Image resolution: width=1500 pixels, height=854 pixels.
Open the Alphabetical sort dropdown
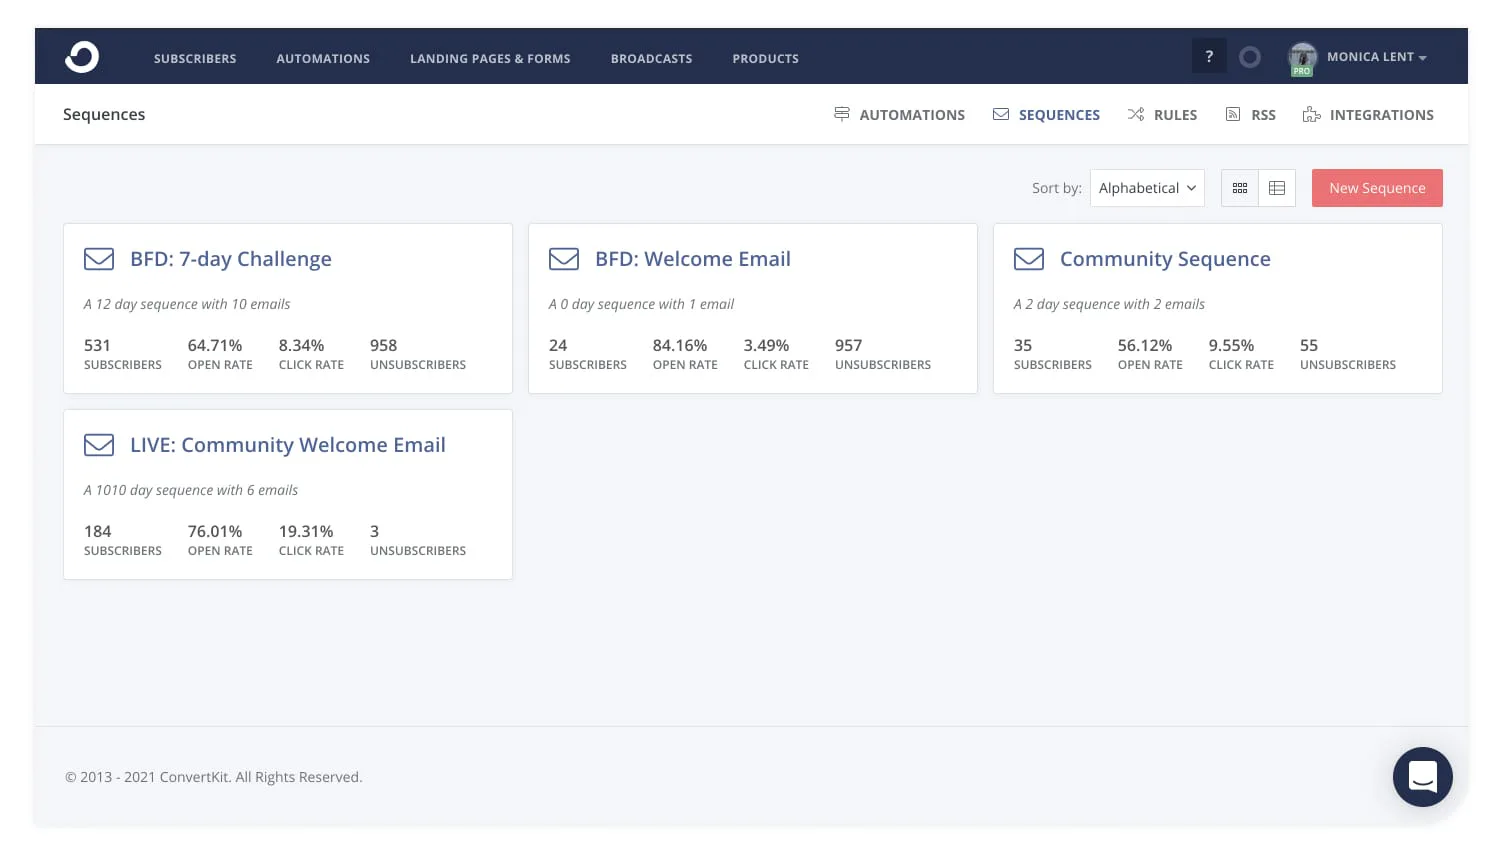(1147, 188)
